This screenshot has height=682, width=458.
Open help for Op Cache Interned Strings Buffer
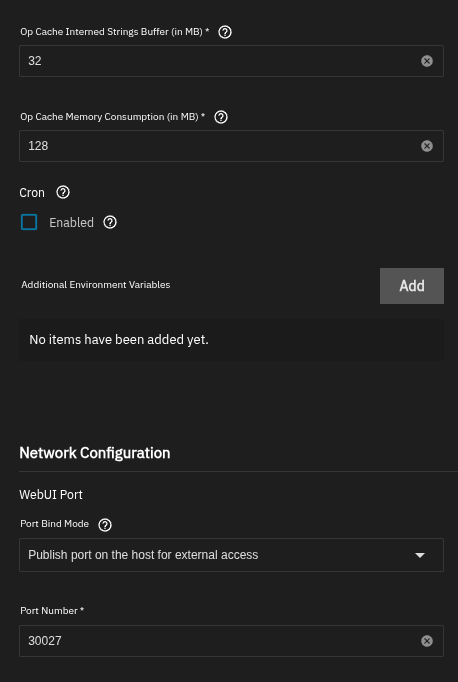pyautogui.click(x=225, y=32)
